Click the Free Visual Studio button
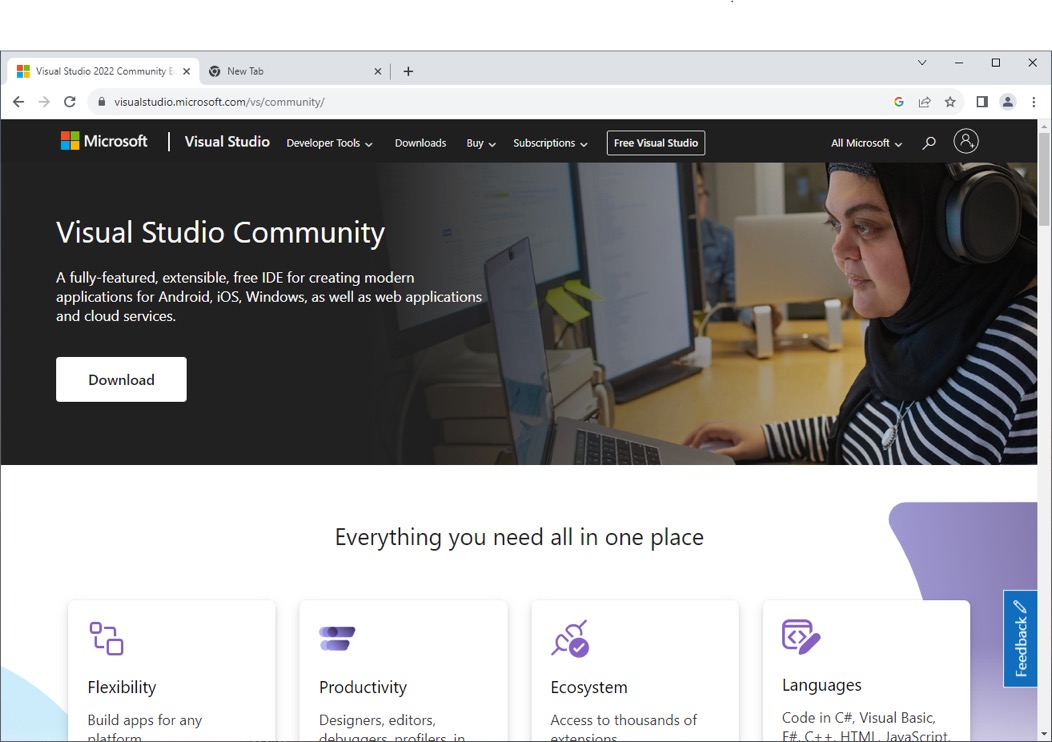 (x=656, y=143)
